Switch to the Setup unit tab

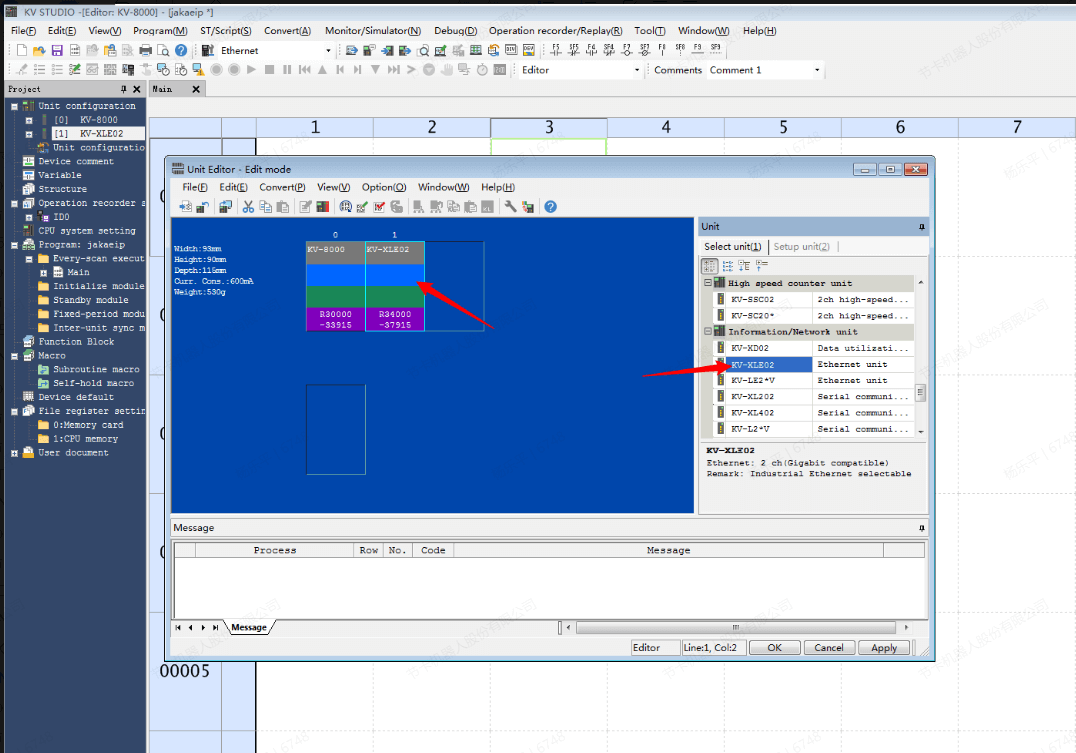801,247
